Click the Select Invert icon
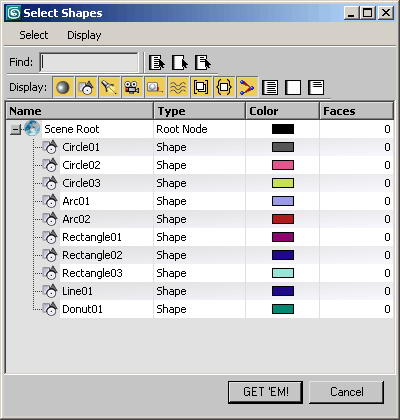This screenshot has height=420, width=400. [203, 62]
